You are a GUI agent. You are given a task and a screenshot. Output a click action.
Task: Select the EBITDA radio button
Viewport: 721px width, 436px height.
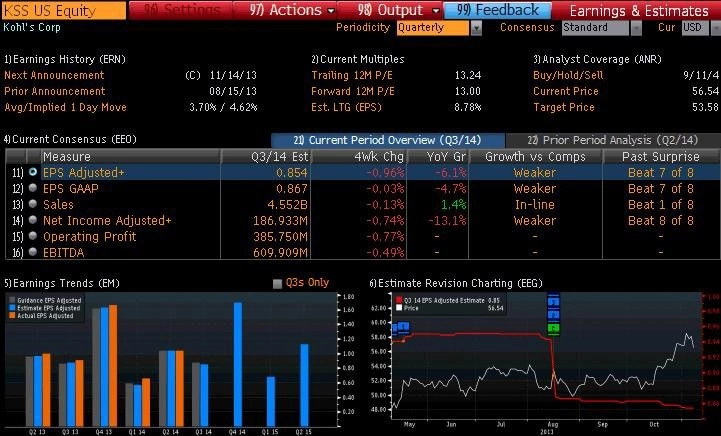tap(33, 252)
